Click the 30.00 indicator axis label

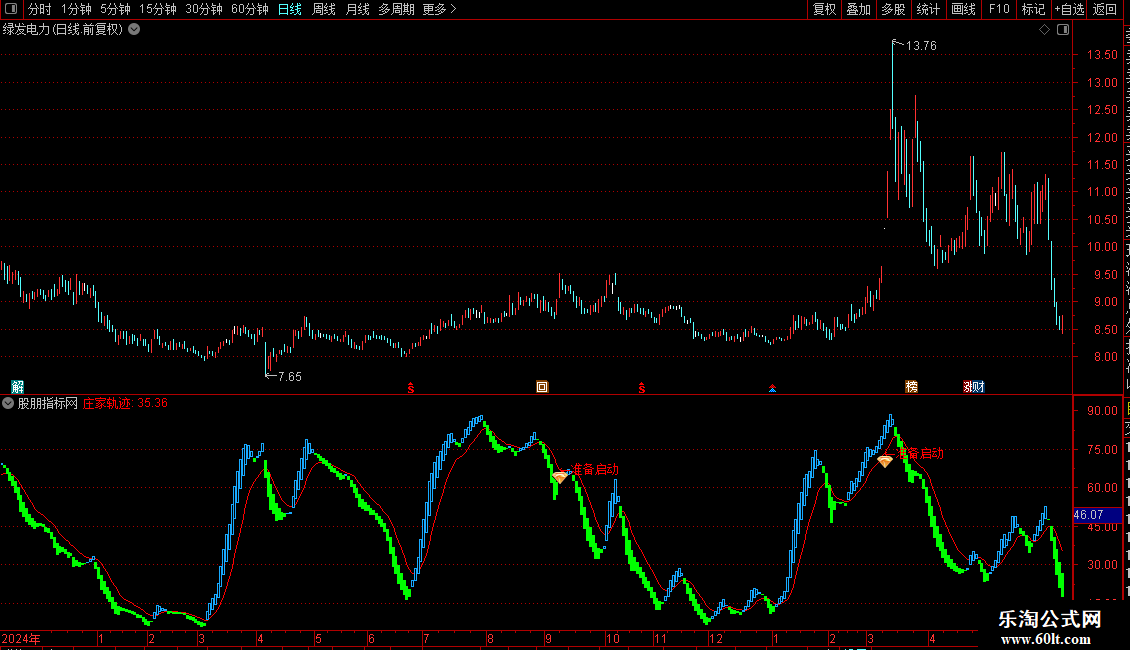[x=1102, y=565]
